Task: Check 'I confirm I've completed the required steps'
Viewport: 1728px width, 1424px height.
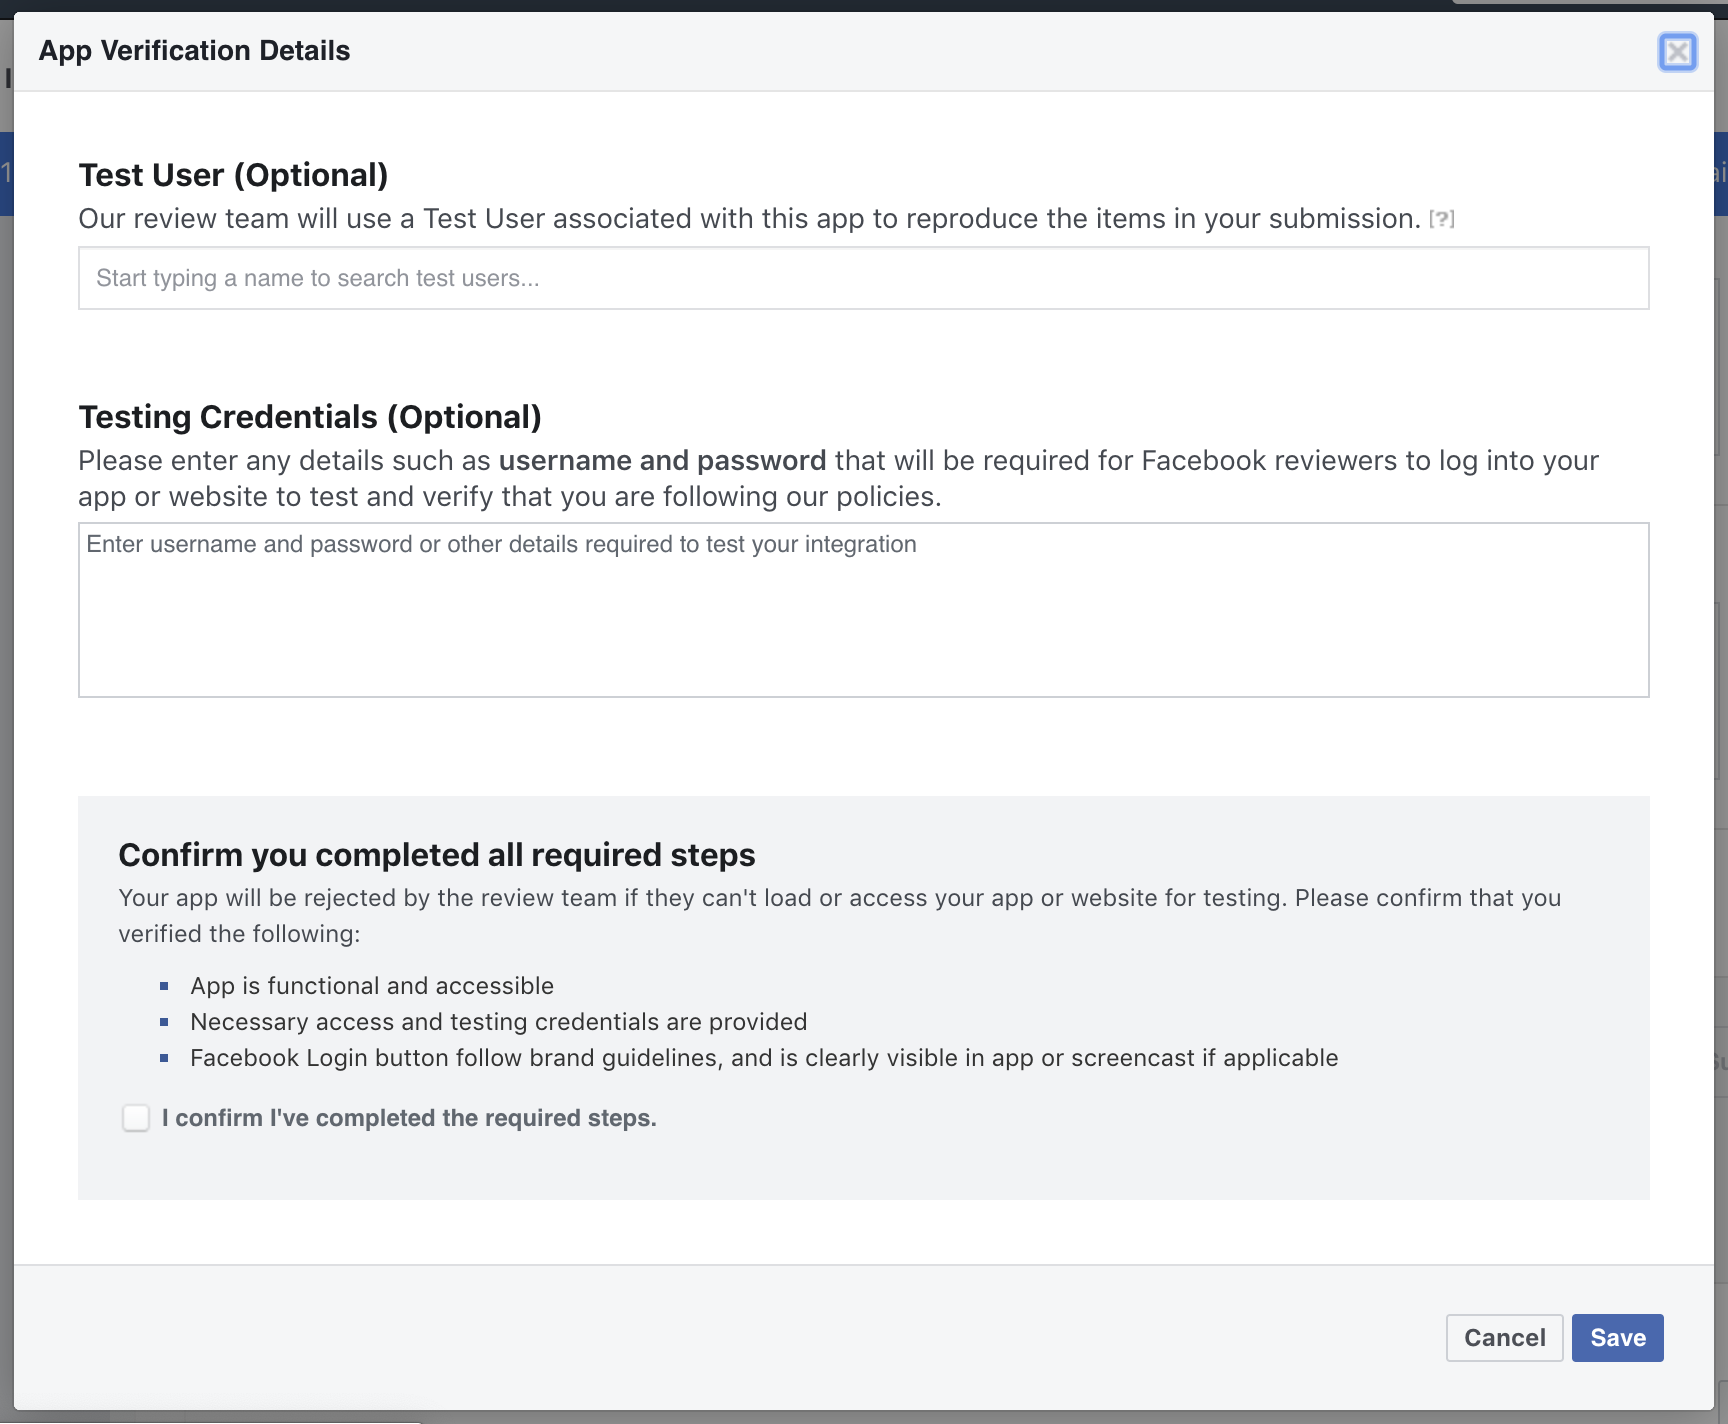Action: [x=135, y=1118]
